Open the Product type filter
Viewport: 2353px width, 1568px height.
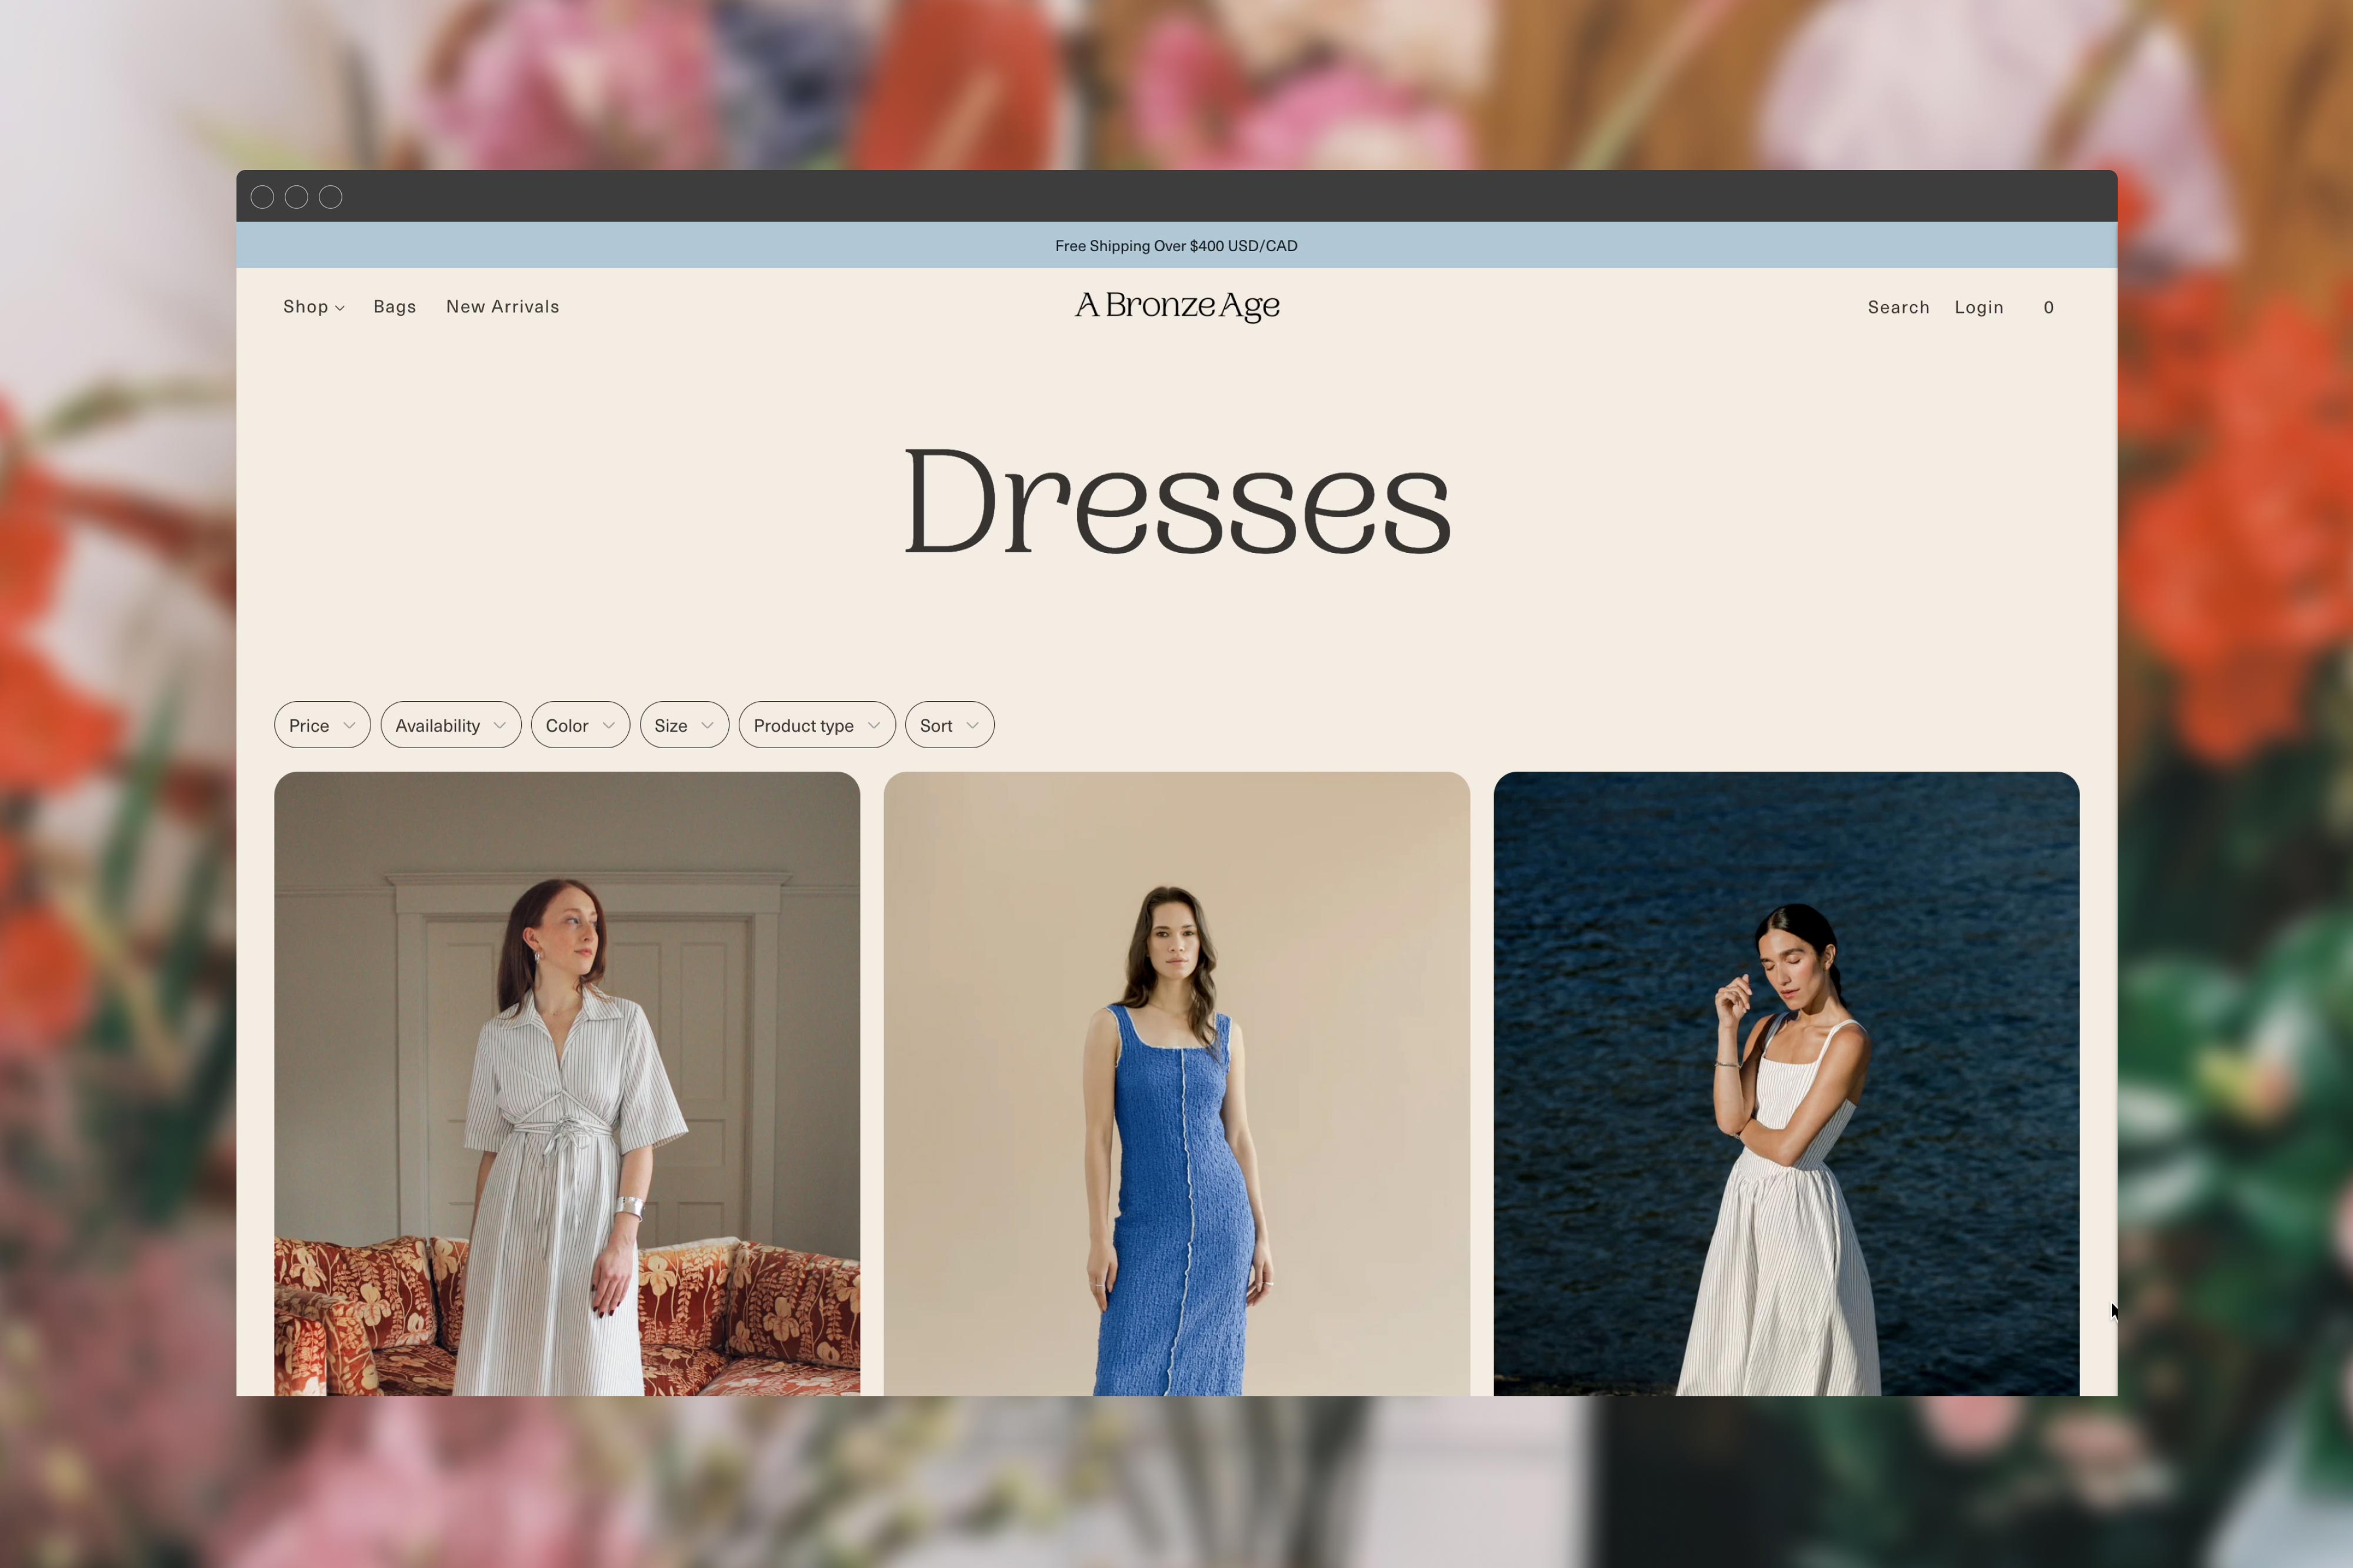(x=816, y=725)
